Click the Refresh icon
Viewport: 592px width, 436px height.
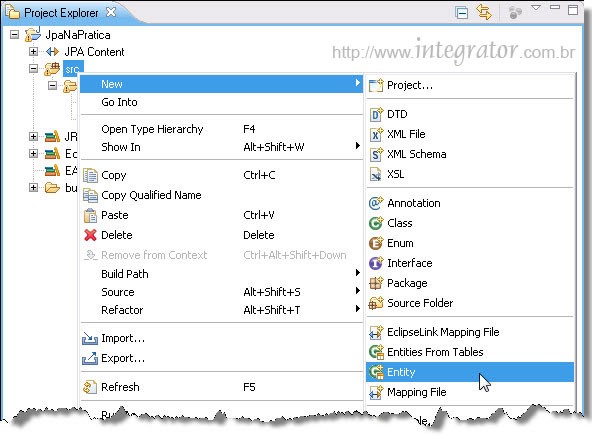[x=90, y=387]
